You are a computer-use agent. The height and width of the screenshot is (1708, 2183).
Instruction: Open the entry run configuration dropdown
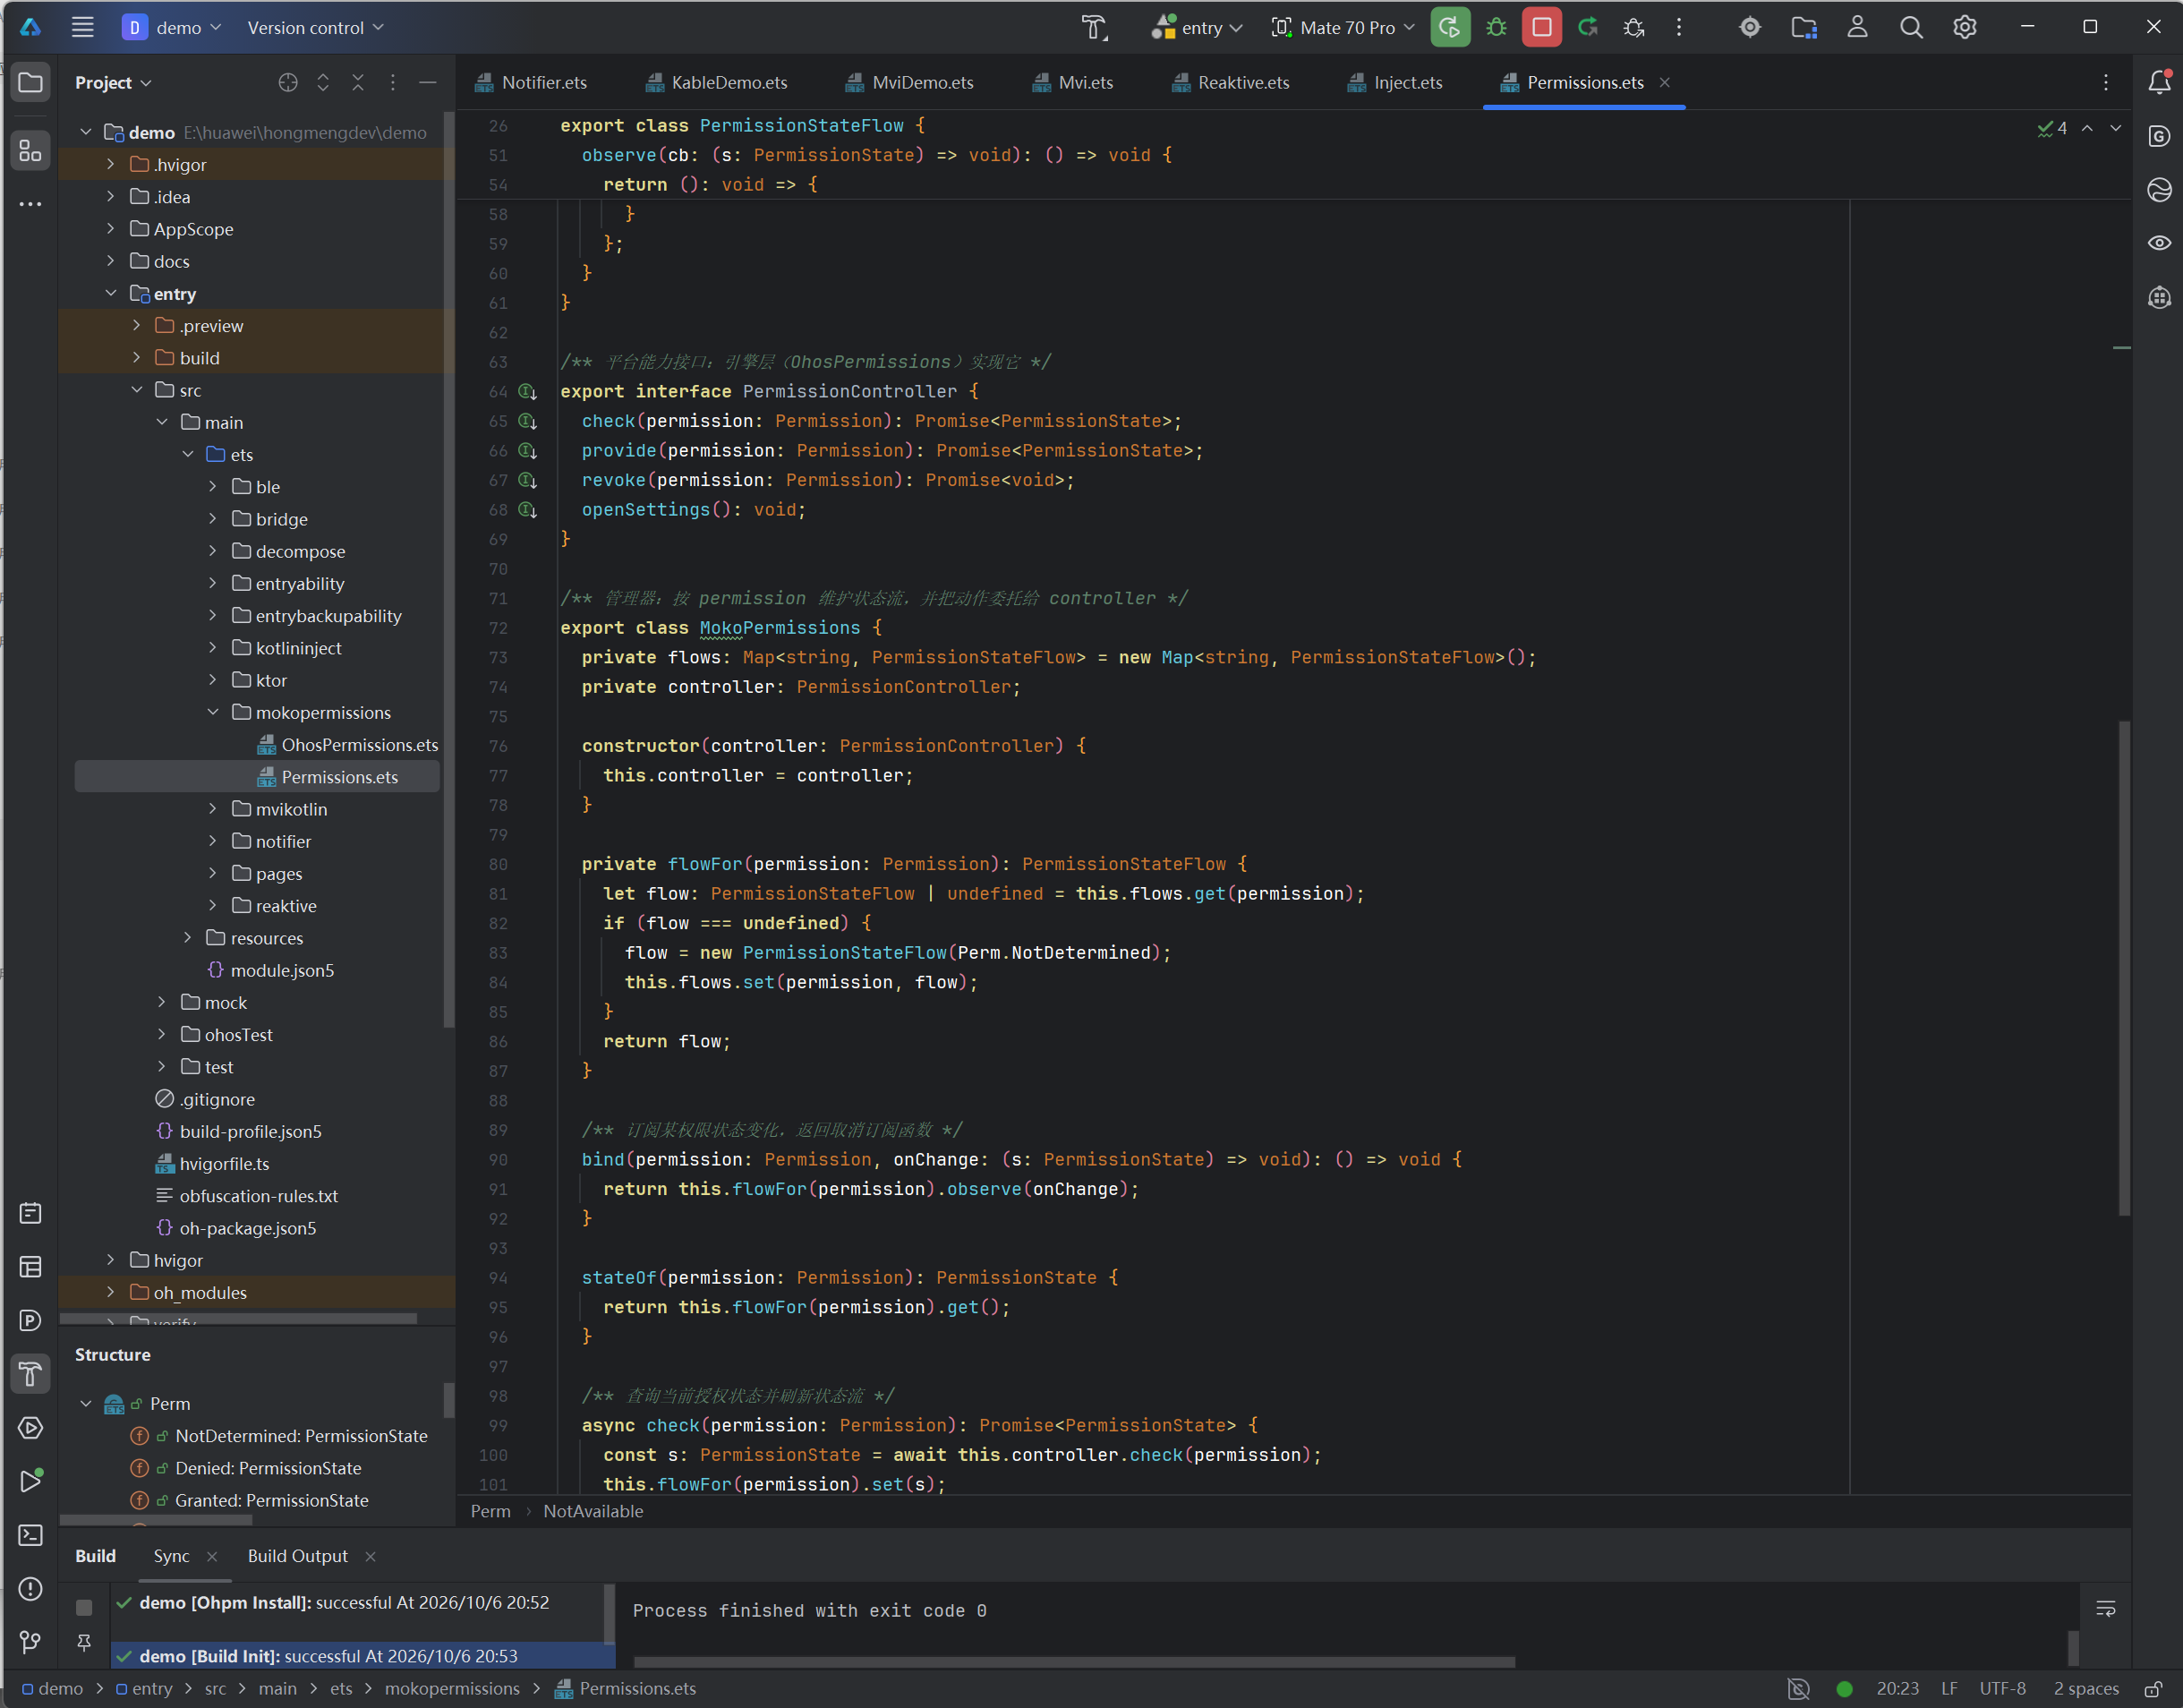1196,27
